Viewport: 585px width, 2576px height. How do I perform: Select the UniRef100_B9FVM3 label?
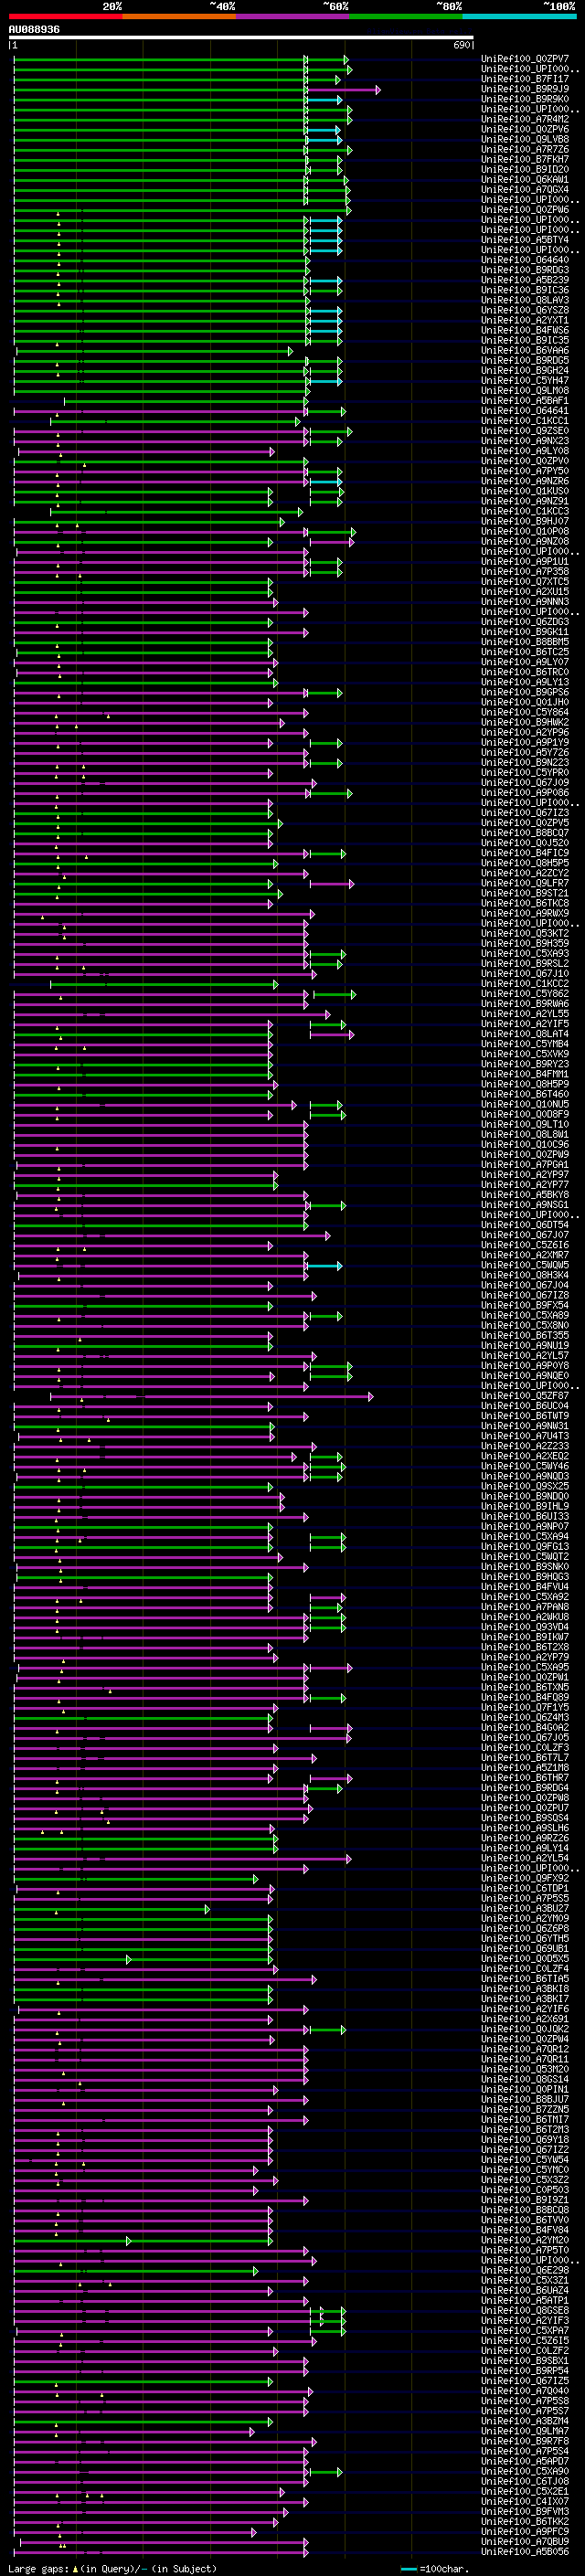click(525, 2511)
